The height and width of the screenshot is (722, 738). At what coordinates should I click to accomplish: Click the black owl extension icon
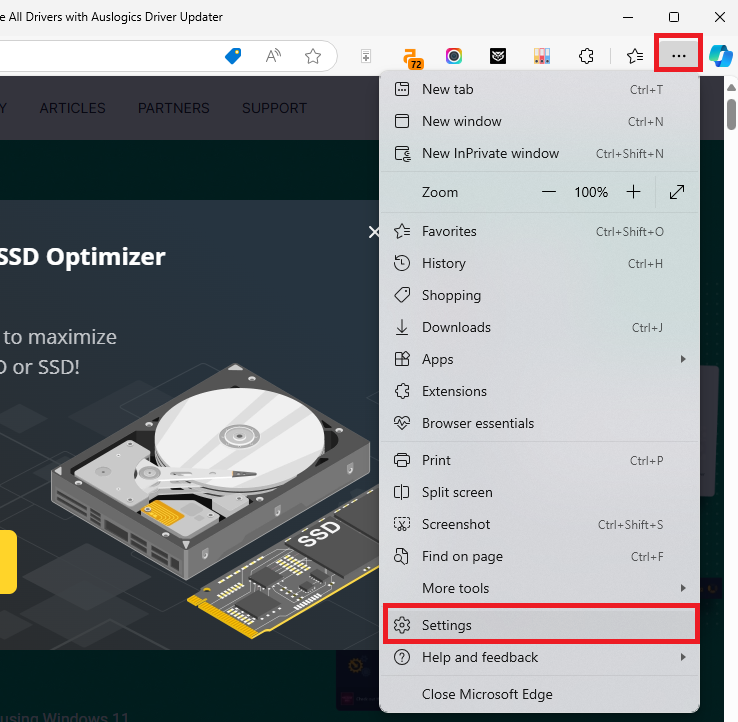pos(497,56)
